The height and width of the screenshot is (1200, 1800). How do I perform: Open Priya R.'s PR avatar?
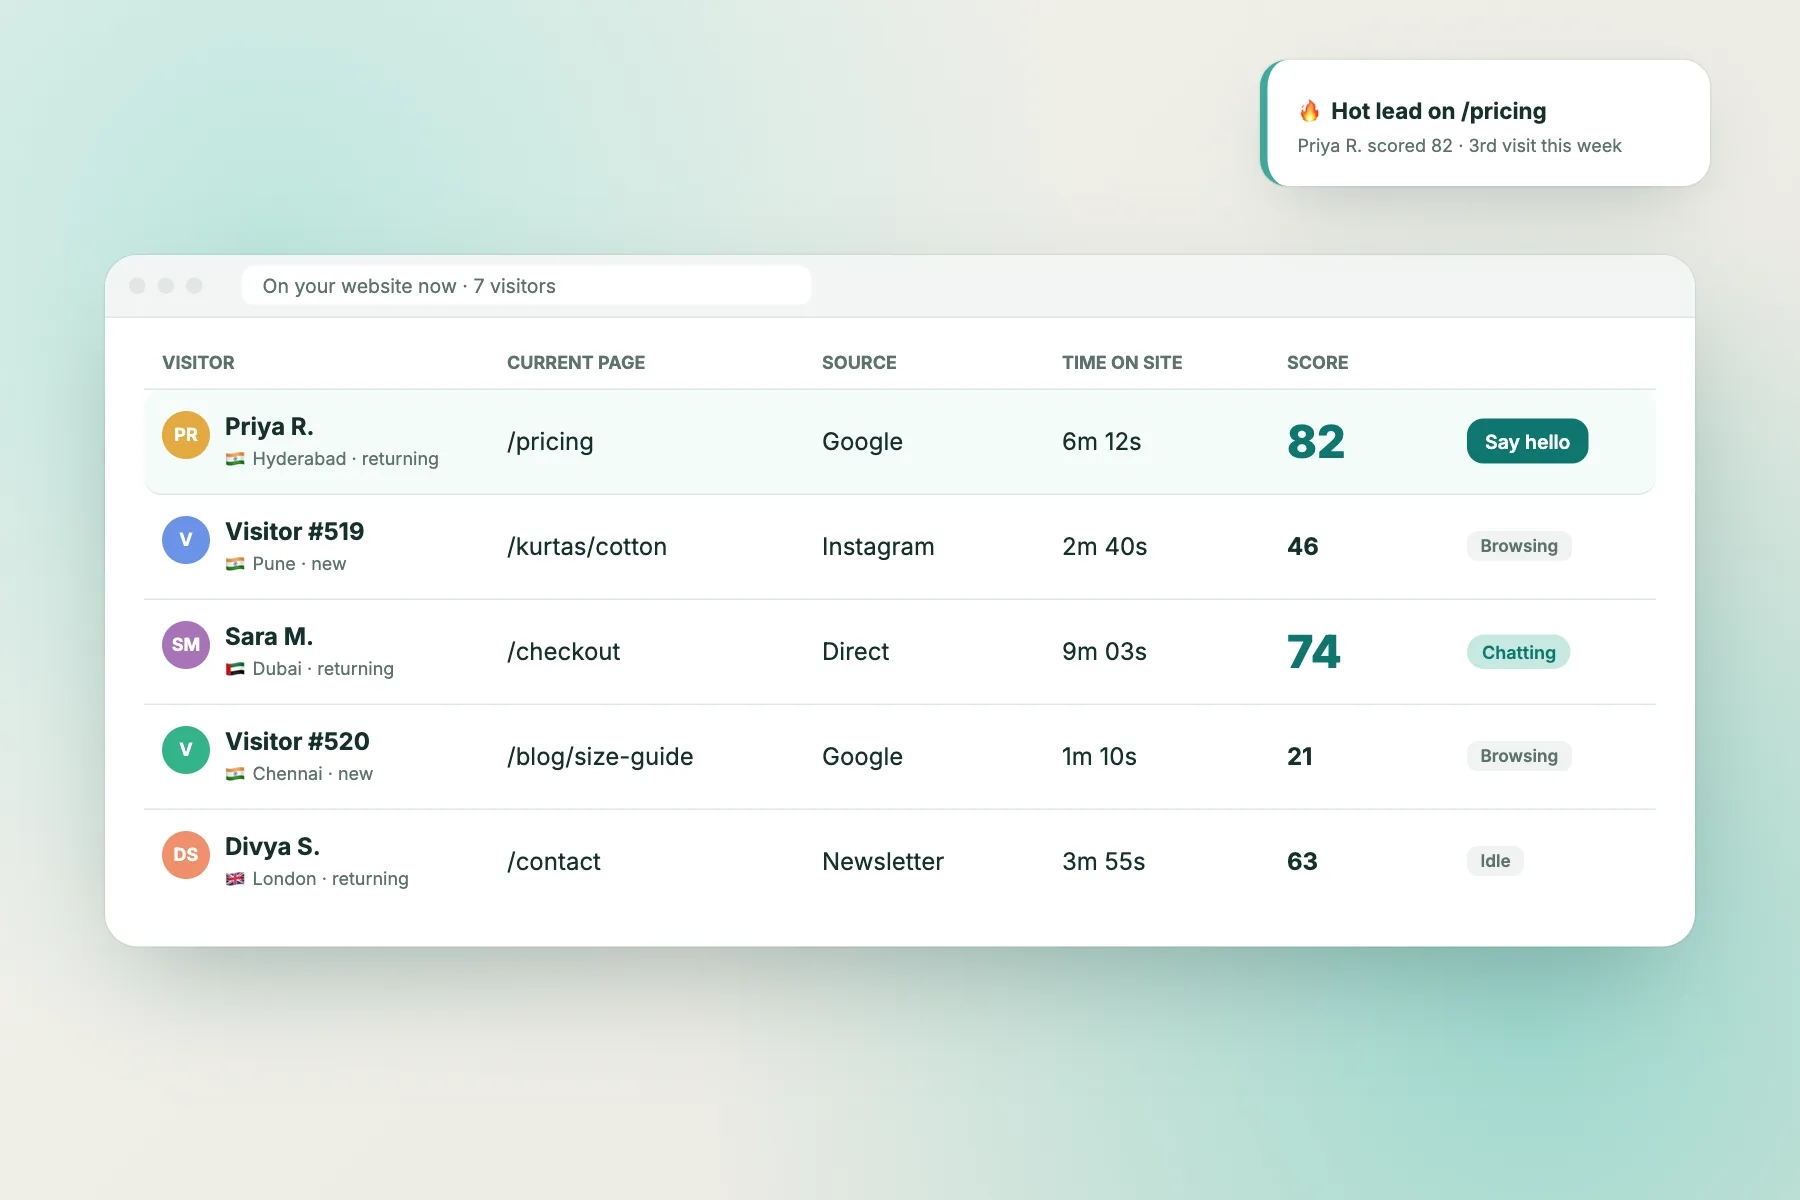pos(186,435)
